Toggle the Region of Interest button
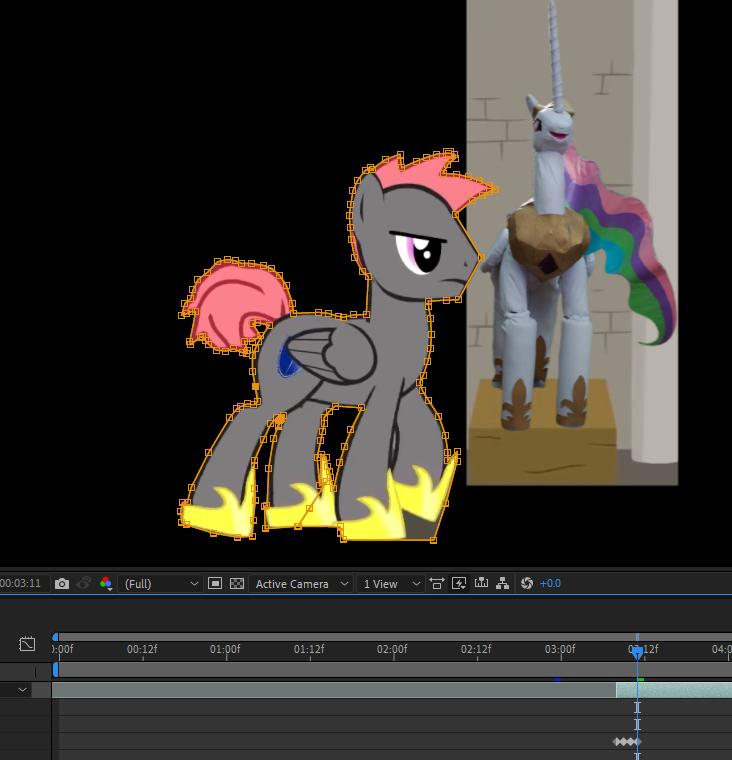Viewport: 732px width, 760px height. coord(215,583)
